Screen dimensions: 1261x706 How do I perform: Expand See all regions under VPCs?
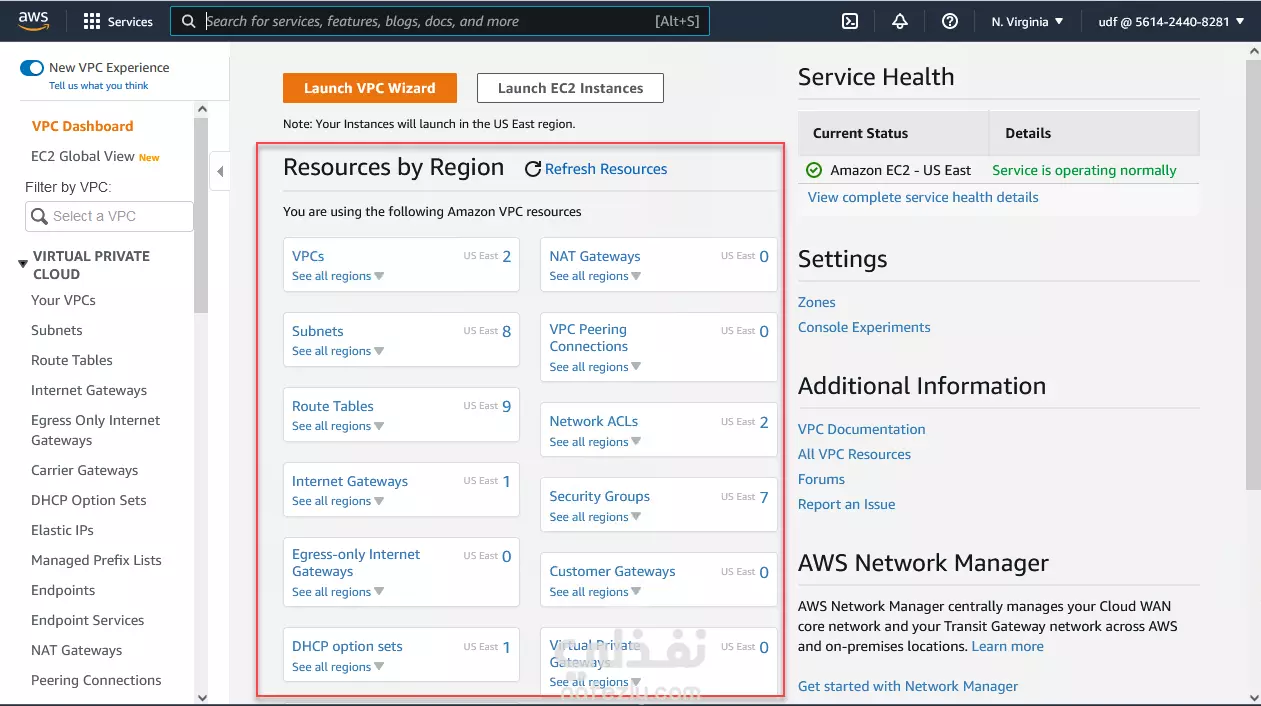(338, 276)
